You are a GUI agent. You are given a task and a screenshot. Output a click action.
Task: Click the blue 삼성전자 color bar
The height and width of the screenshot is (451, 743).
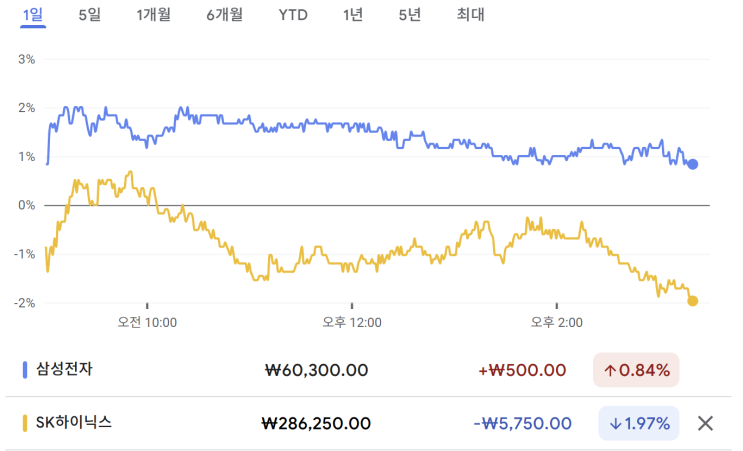25,370
